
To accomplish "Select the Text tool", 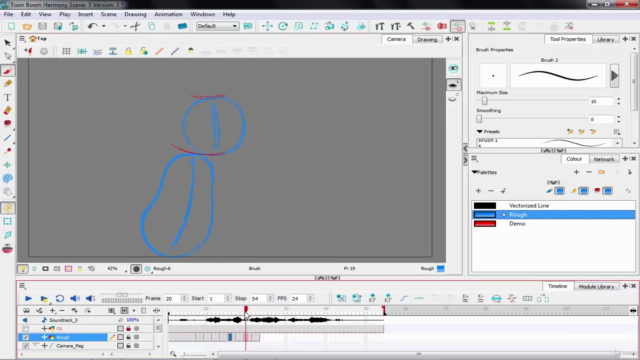I will point(8,97).
